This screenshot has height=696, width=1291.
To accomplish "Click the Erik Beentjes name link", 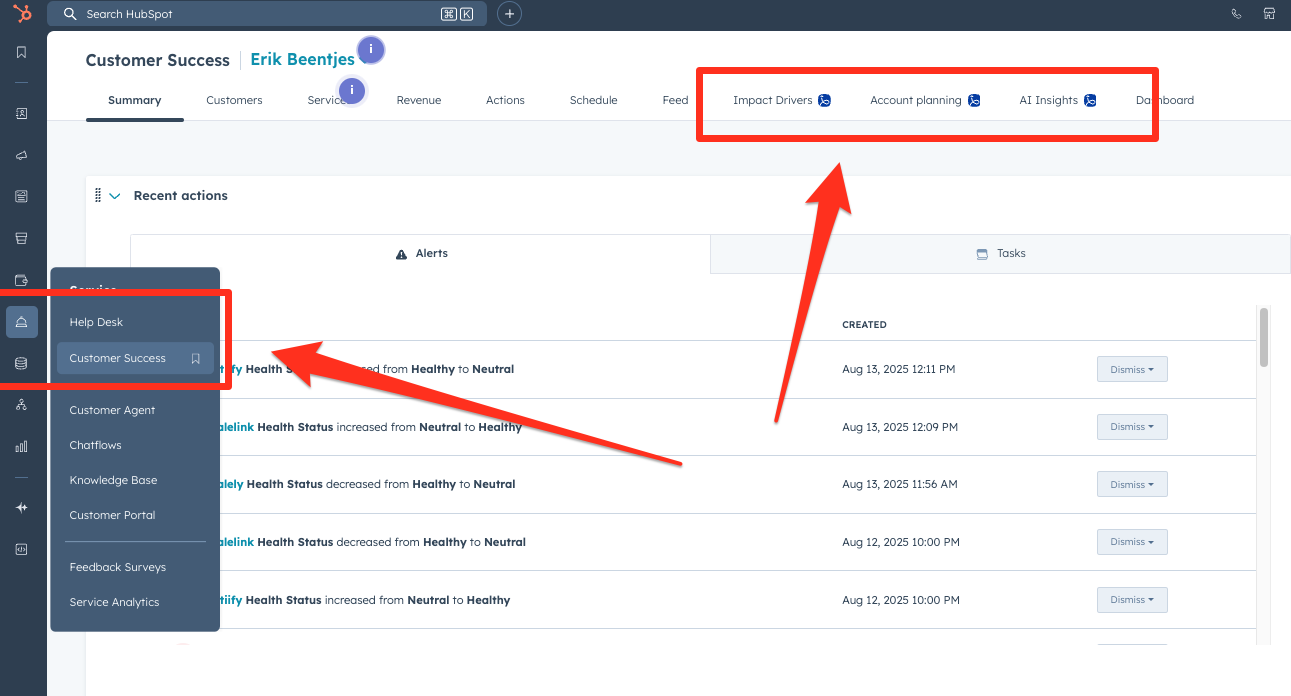I will 302,60.
